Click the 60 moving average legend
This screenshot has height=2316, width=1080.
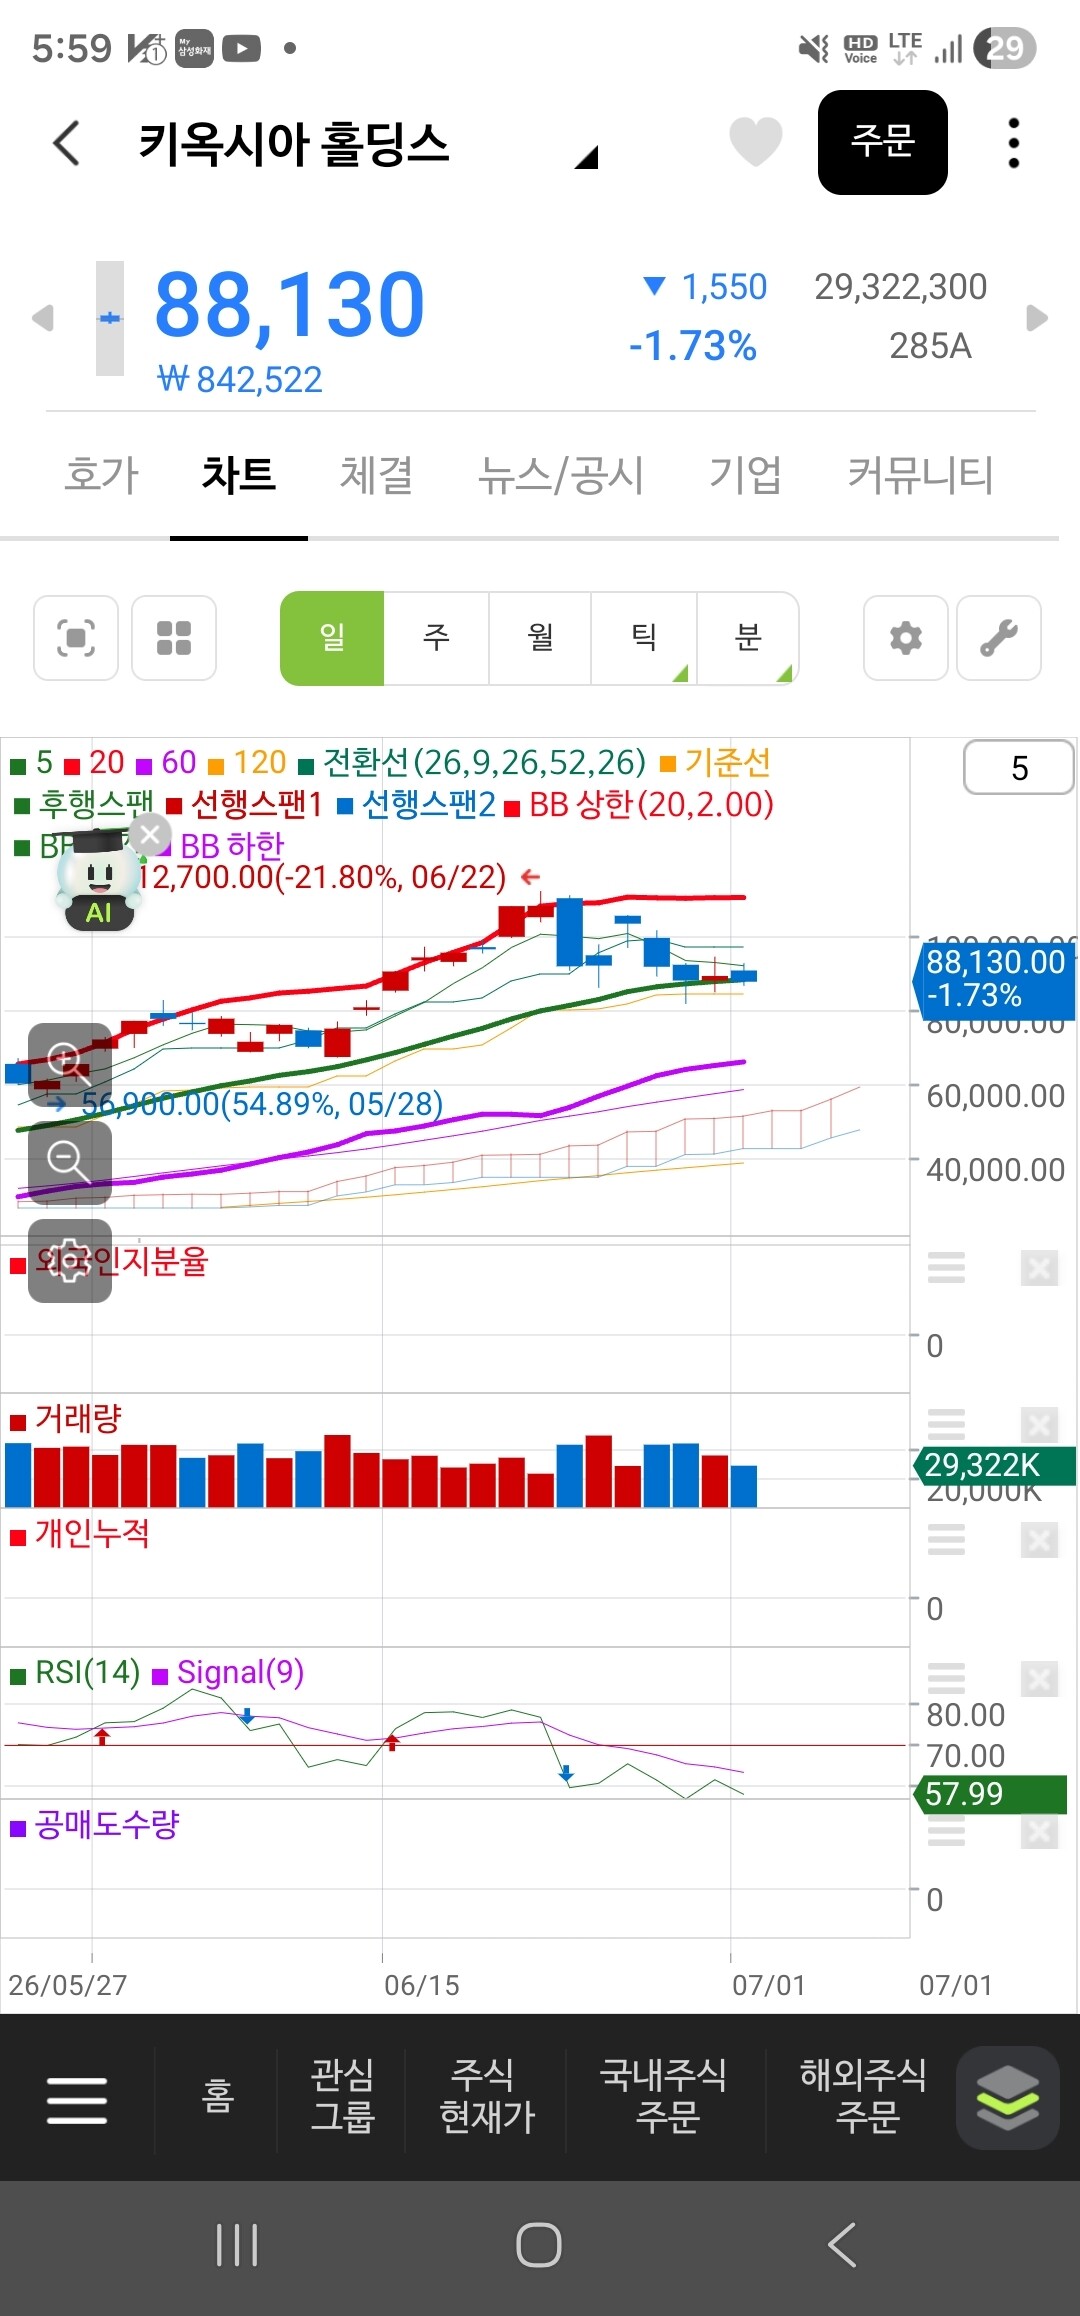pos(167,763)
